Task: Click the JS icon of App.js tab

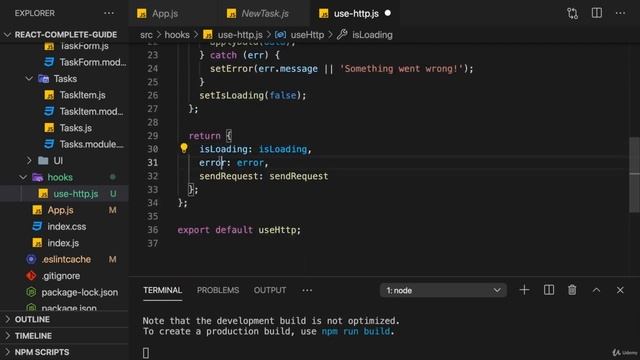Action: [142, 13]
